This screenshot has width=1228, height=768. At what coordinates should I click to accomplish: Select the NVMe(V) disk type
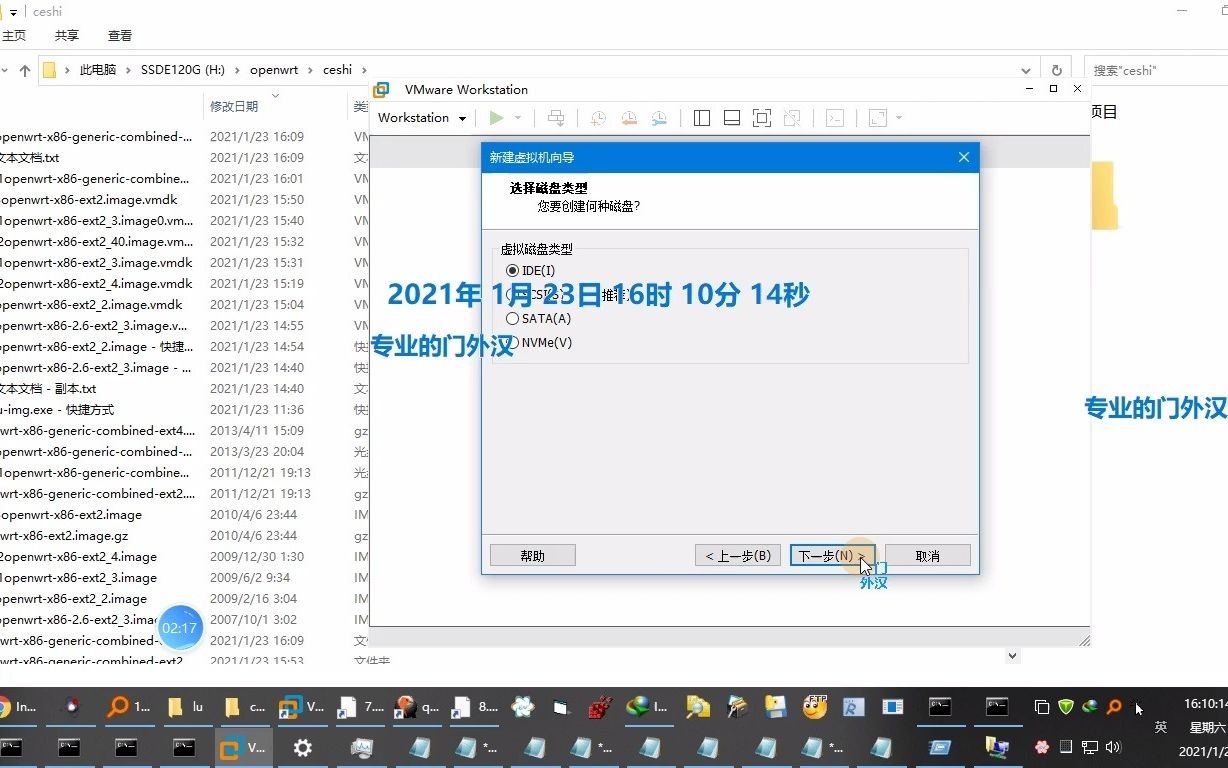tap(540, 343)
